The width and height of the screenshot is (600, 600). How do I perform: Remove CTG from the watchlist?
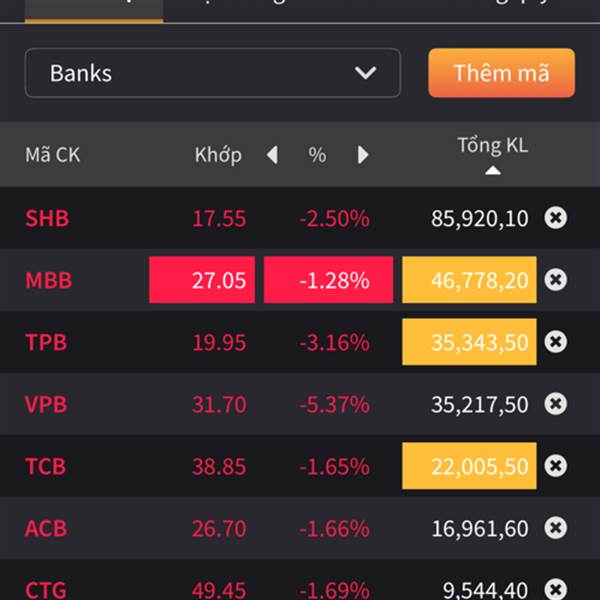click(x=556, y=589)
